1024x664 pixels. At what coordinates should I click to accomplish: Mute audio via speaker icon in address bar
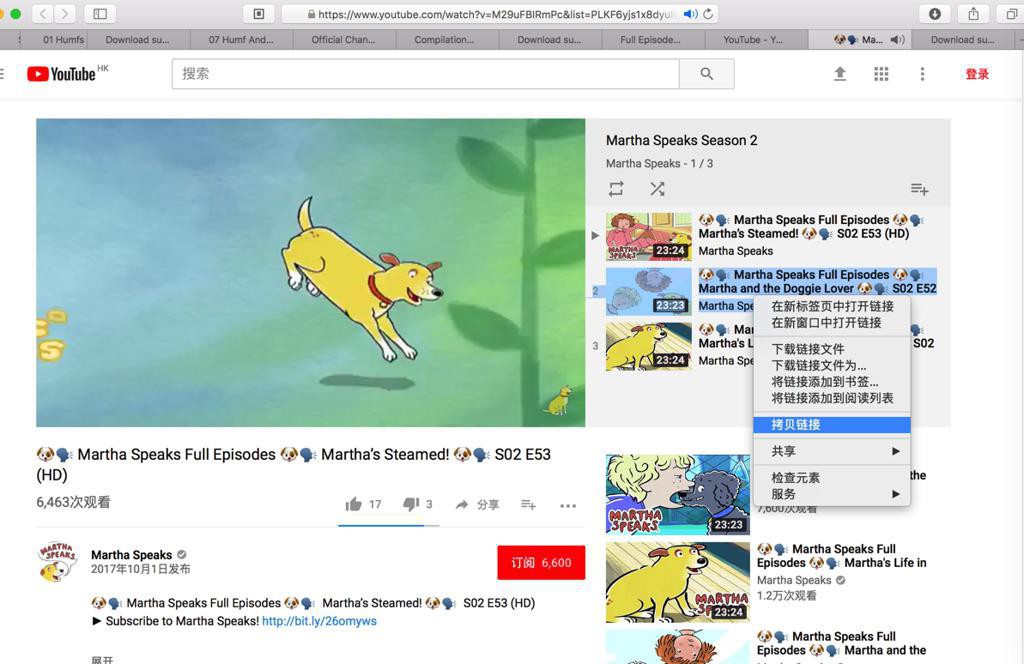click(690, 14)
